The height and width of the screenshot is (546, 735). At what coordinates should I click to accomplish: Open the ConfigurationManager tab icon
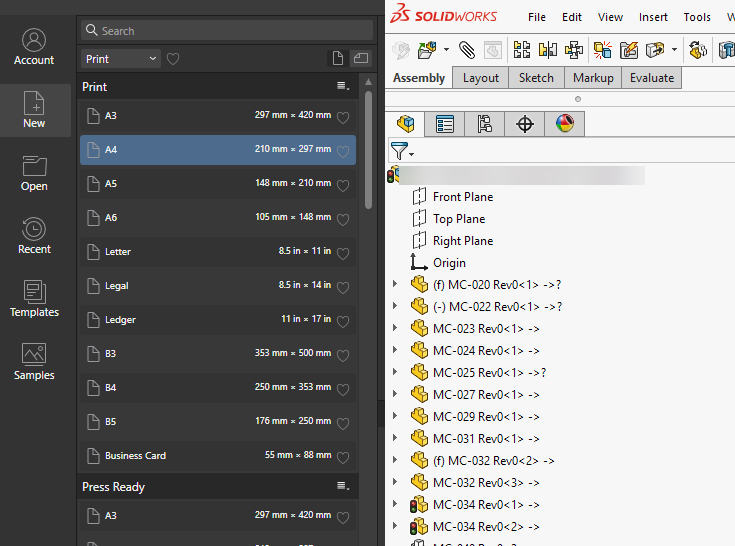tap(485, 124)
